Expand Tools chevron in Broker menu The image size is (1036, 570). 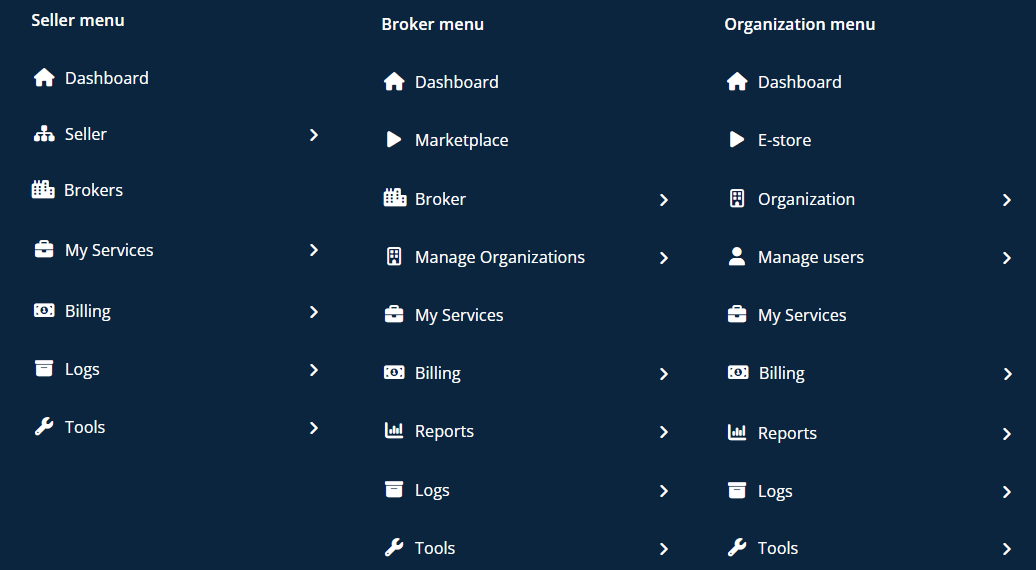pyautogui.click(x=664, y=549)
